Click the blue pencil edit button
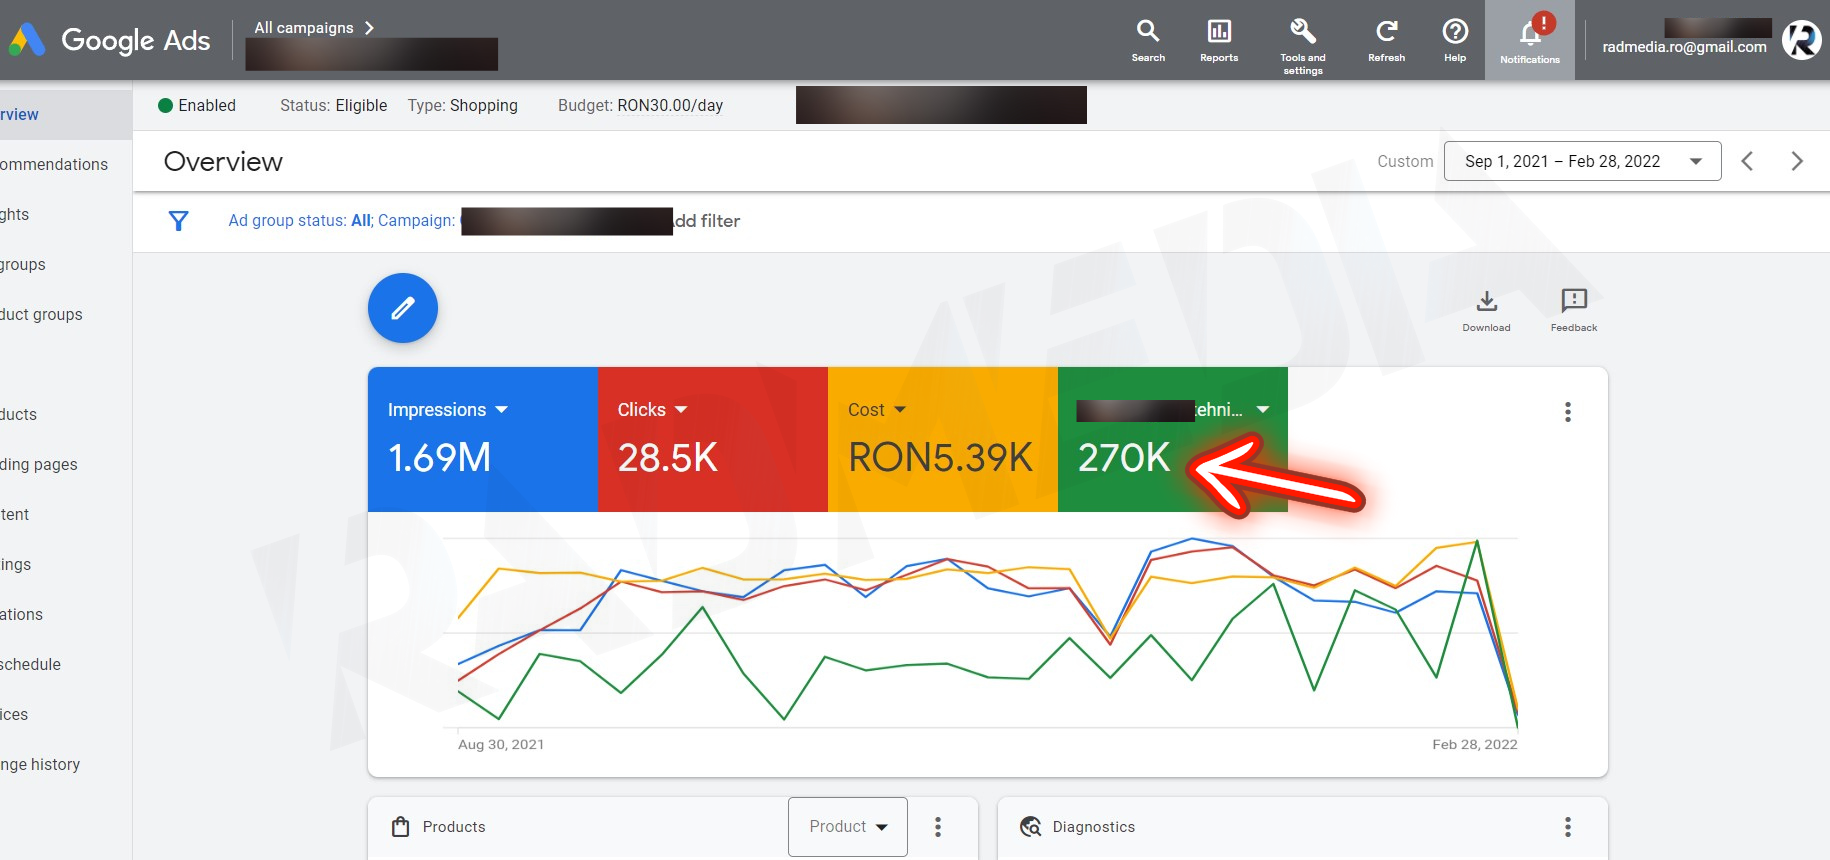1830x860 pixels. (403, 308)
